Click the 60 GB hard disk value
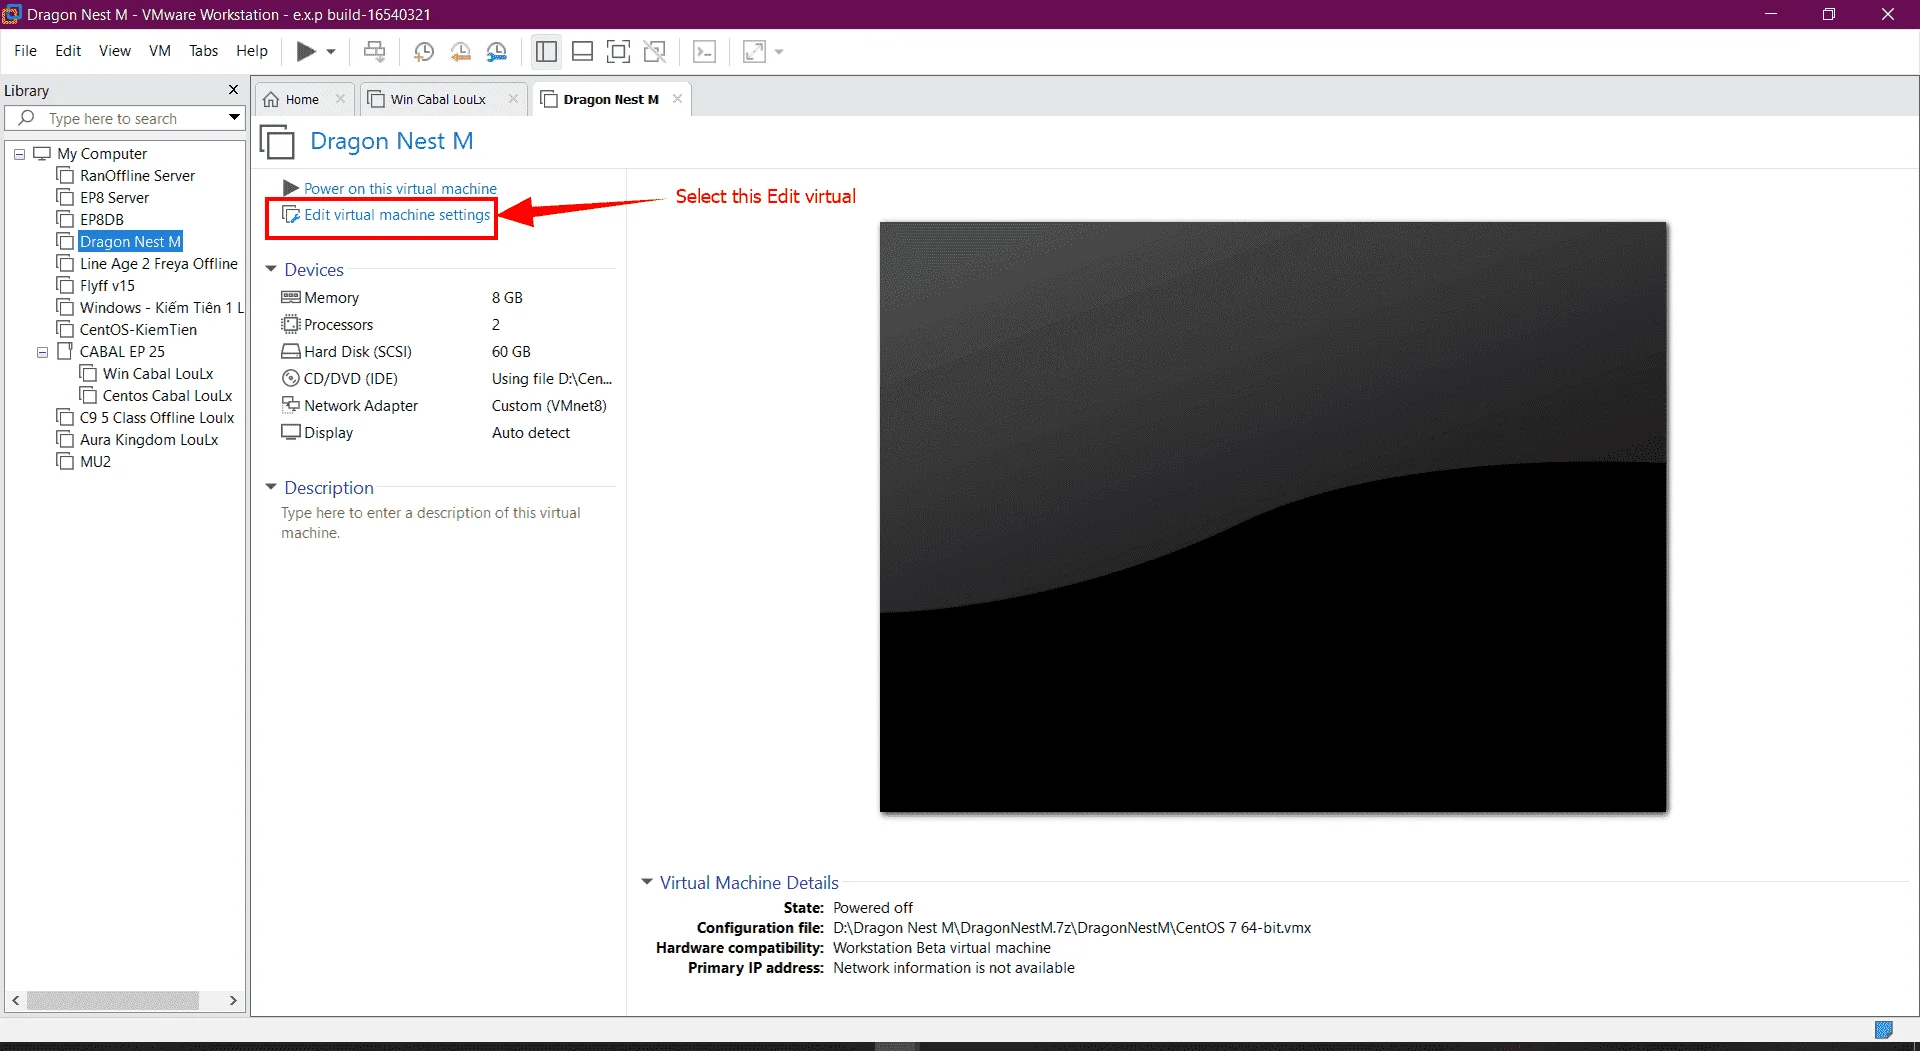1920x1051 pixels. tap(511, 352)
